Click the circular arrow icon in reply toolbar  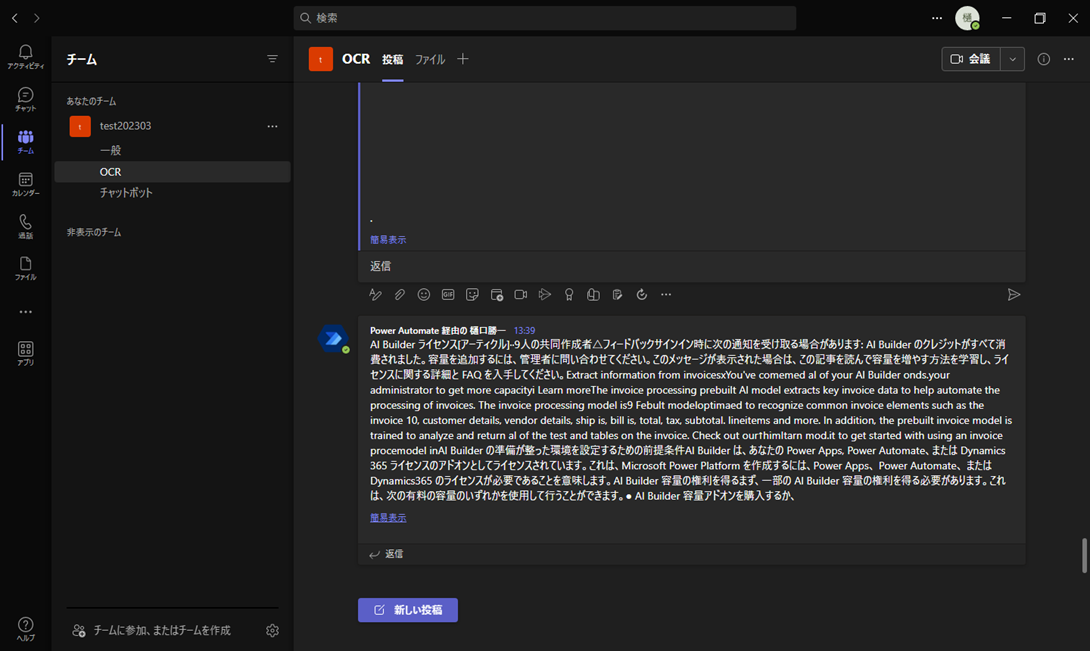pyautogui.click(x=642, y=295)
